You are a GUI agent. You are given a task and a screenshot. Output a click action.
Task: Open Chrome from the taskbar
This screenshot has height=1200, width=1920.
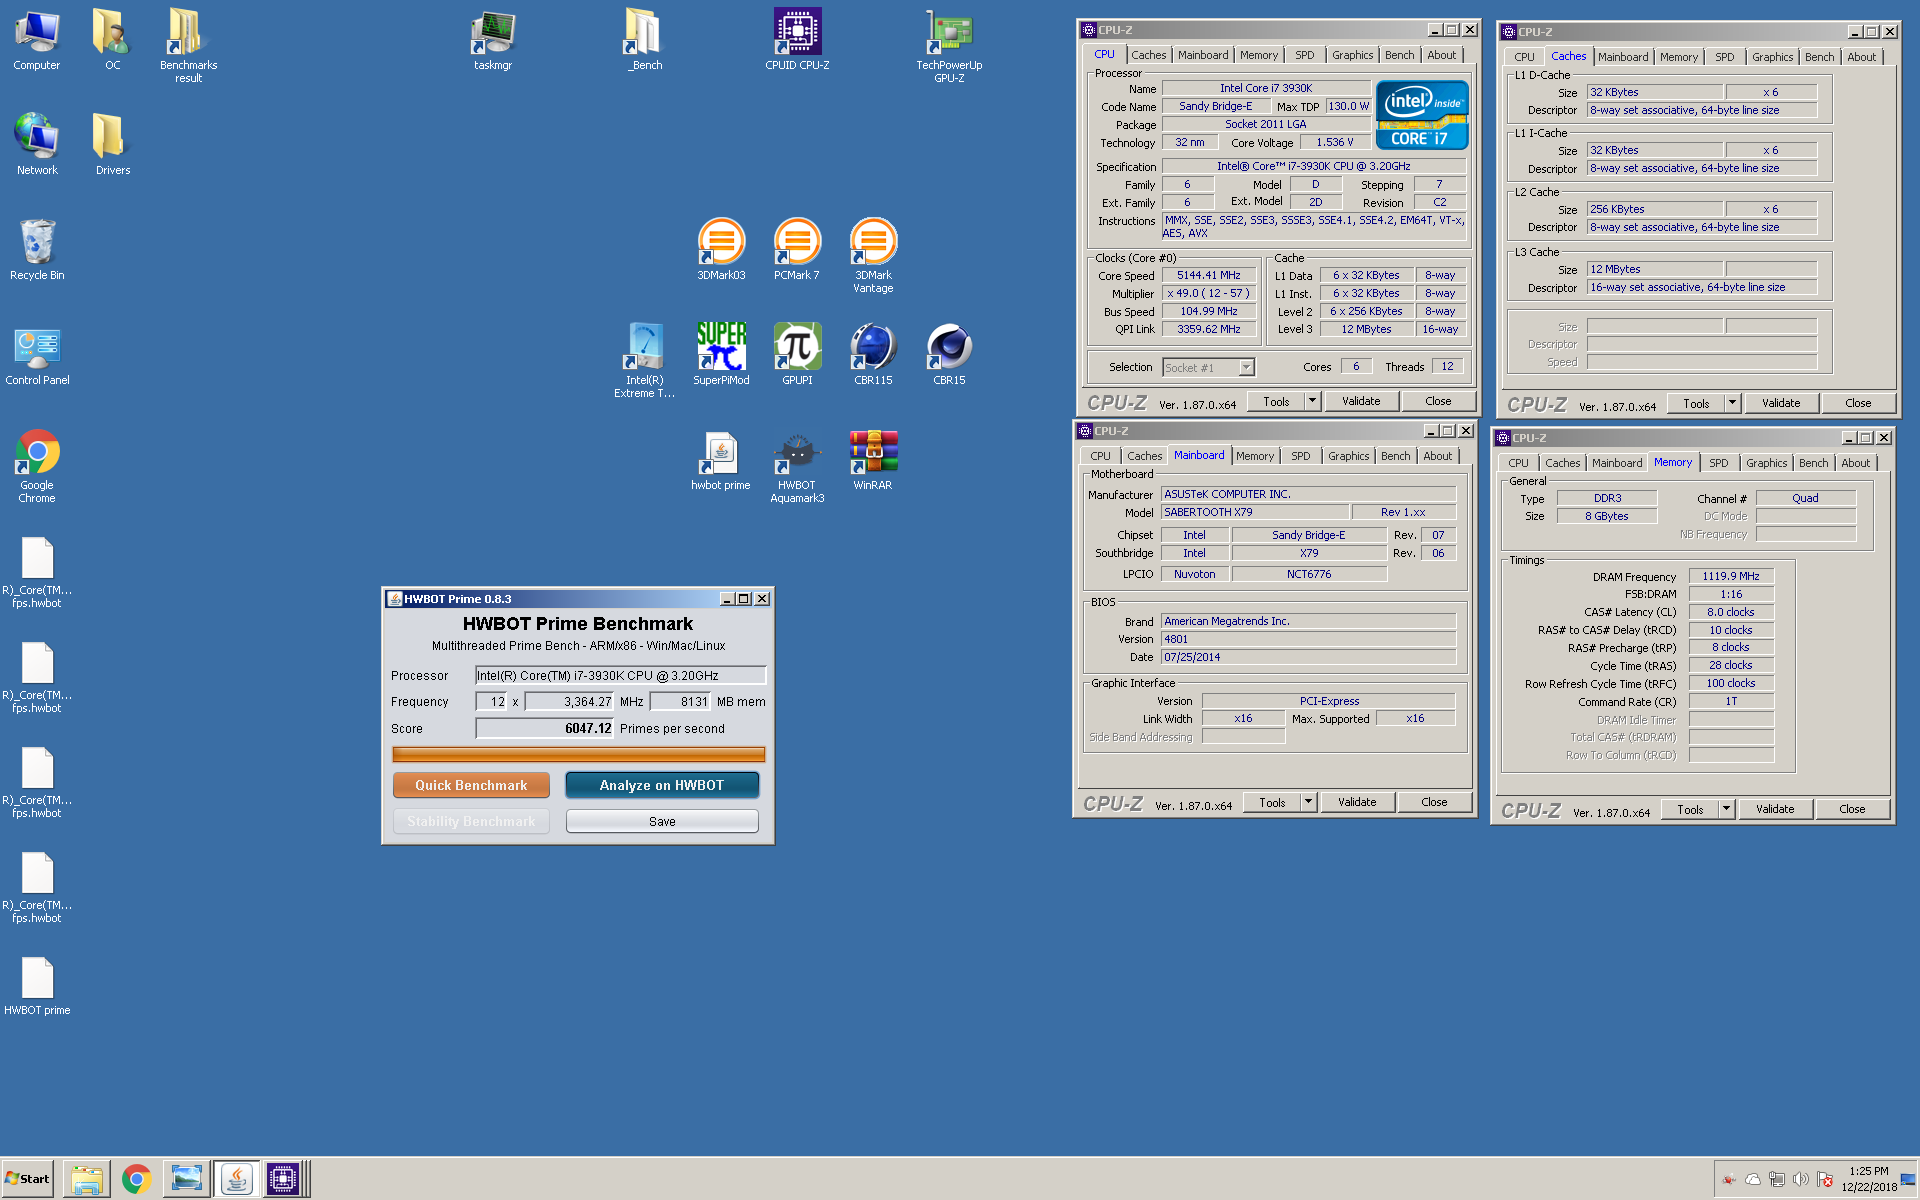coord(136,1179)
